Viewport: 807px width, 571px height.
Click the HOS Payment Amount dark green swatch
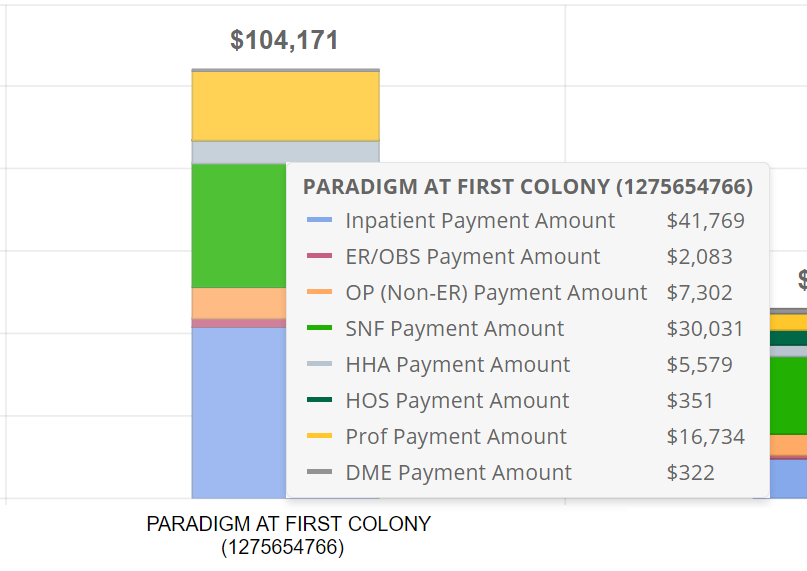(319, 400)
